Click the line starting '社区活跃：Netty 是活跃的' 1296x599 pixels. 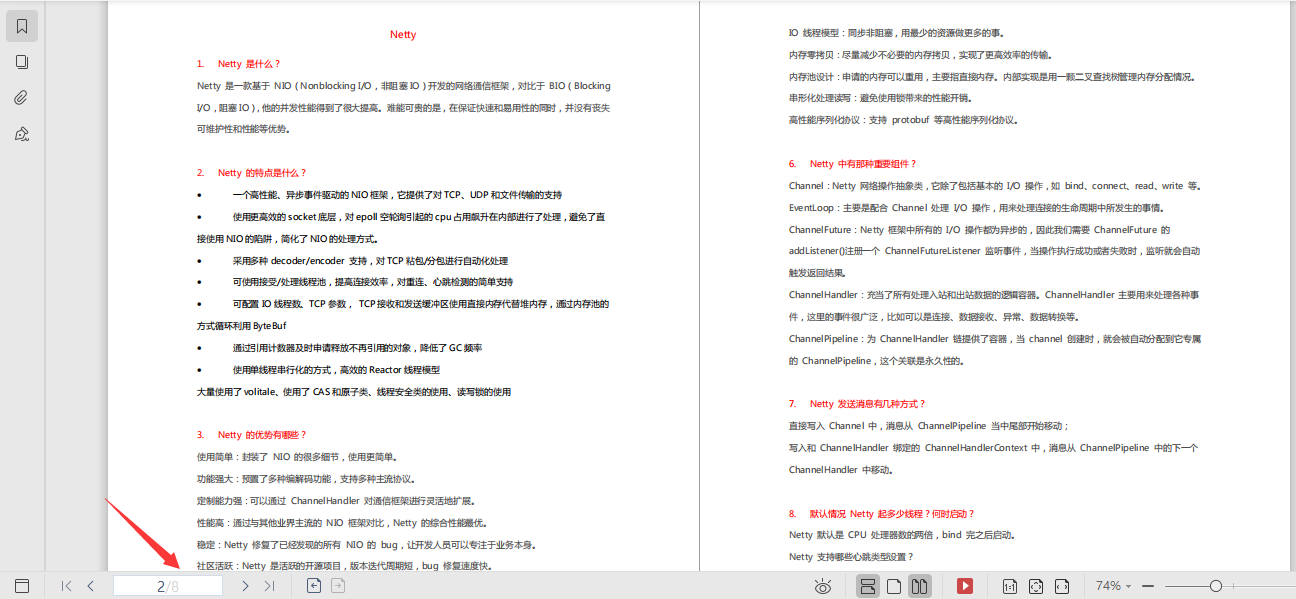point(344,566)
